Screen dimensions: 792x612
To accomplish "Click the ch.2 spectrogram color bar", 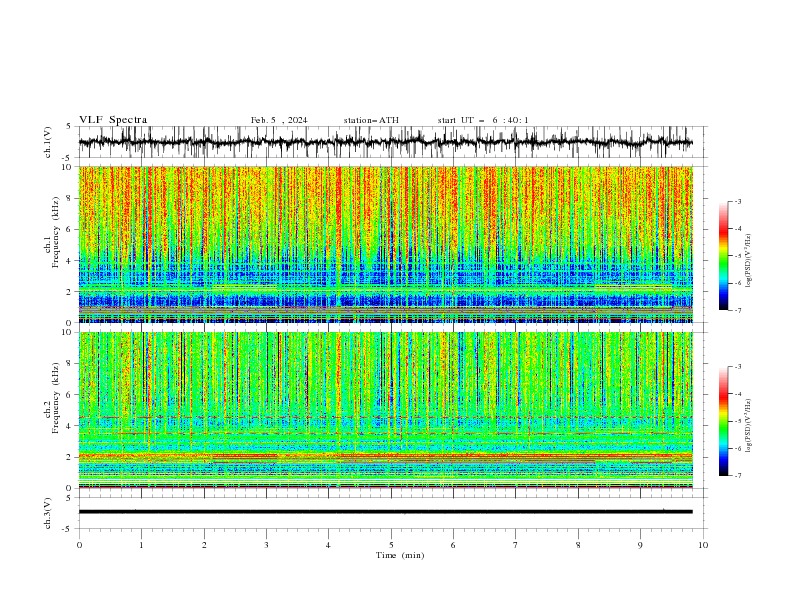I will click(724, 421).
